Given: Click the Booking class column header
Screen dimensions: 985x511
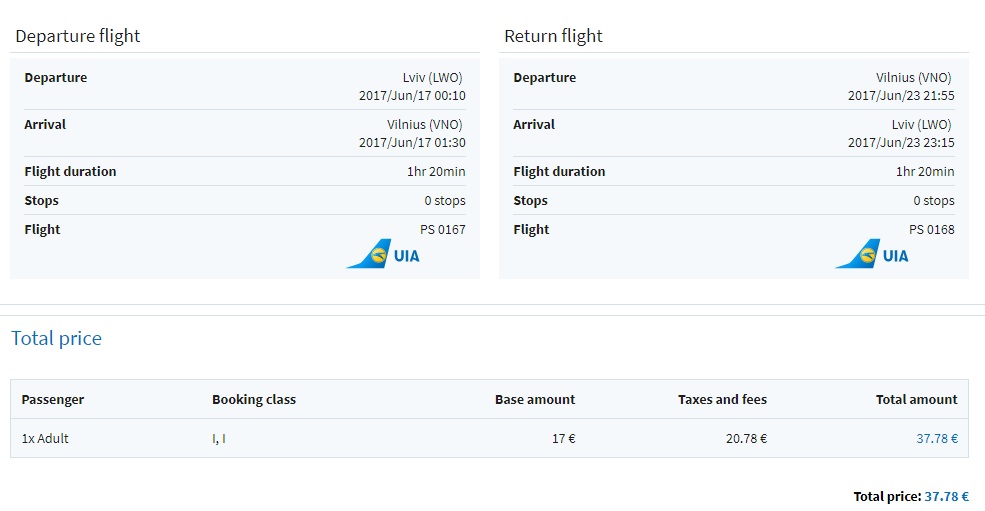Looking at the screenshot, I should point(254,400).
